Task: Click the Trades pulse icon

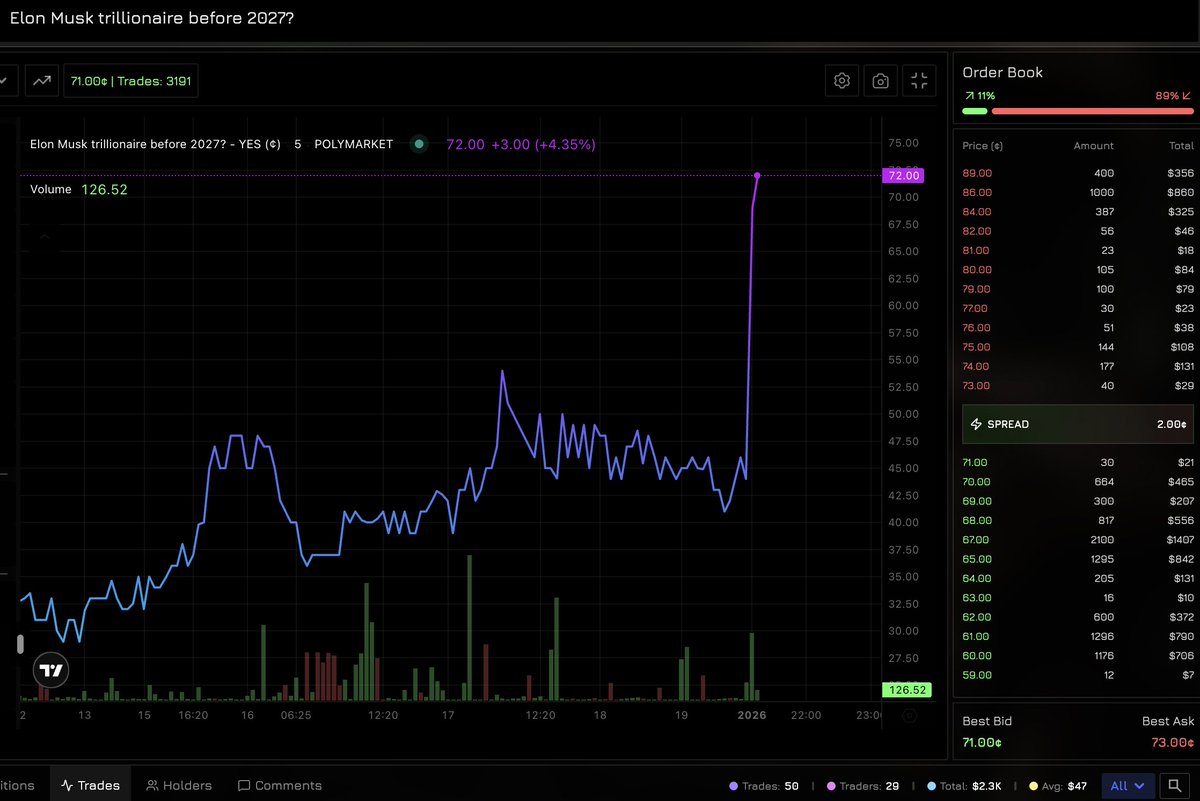Action: 67,786
